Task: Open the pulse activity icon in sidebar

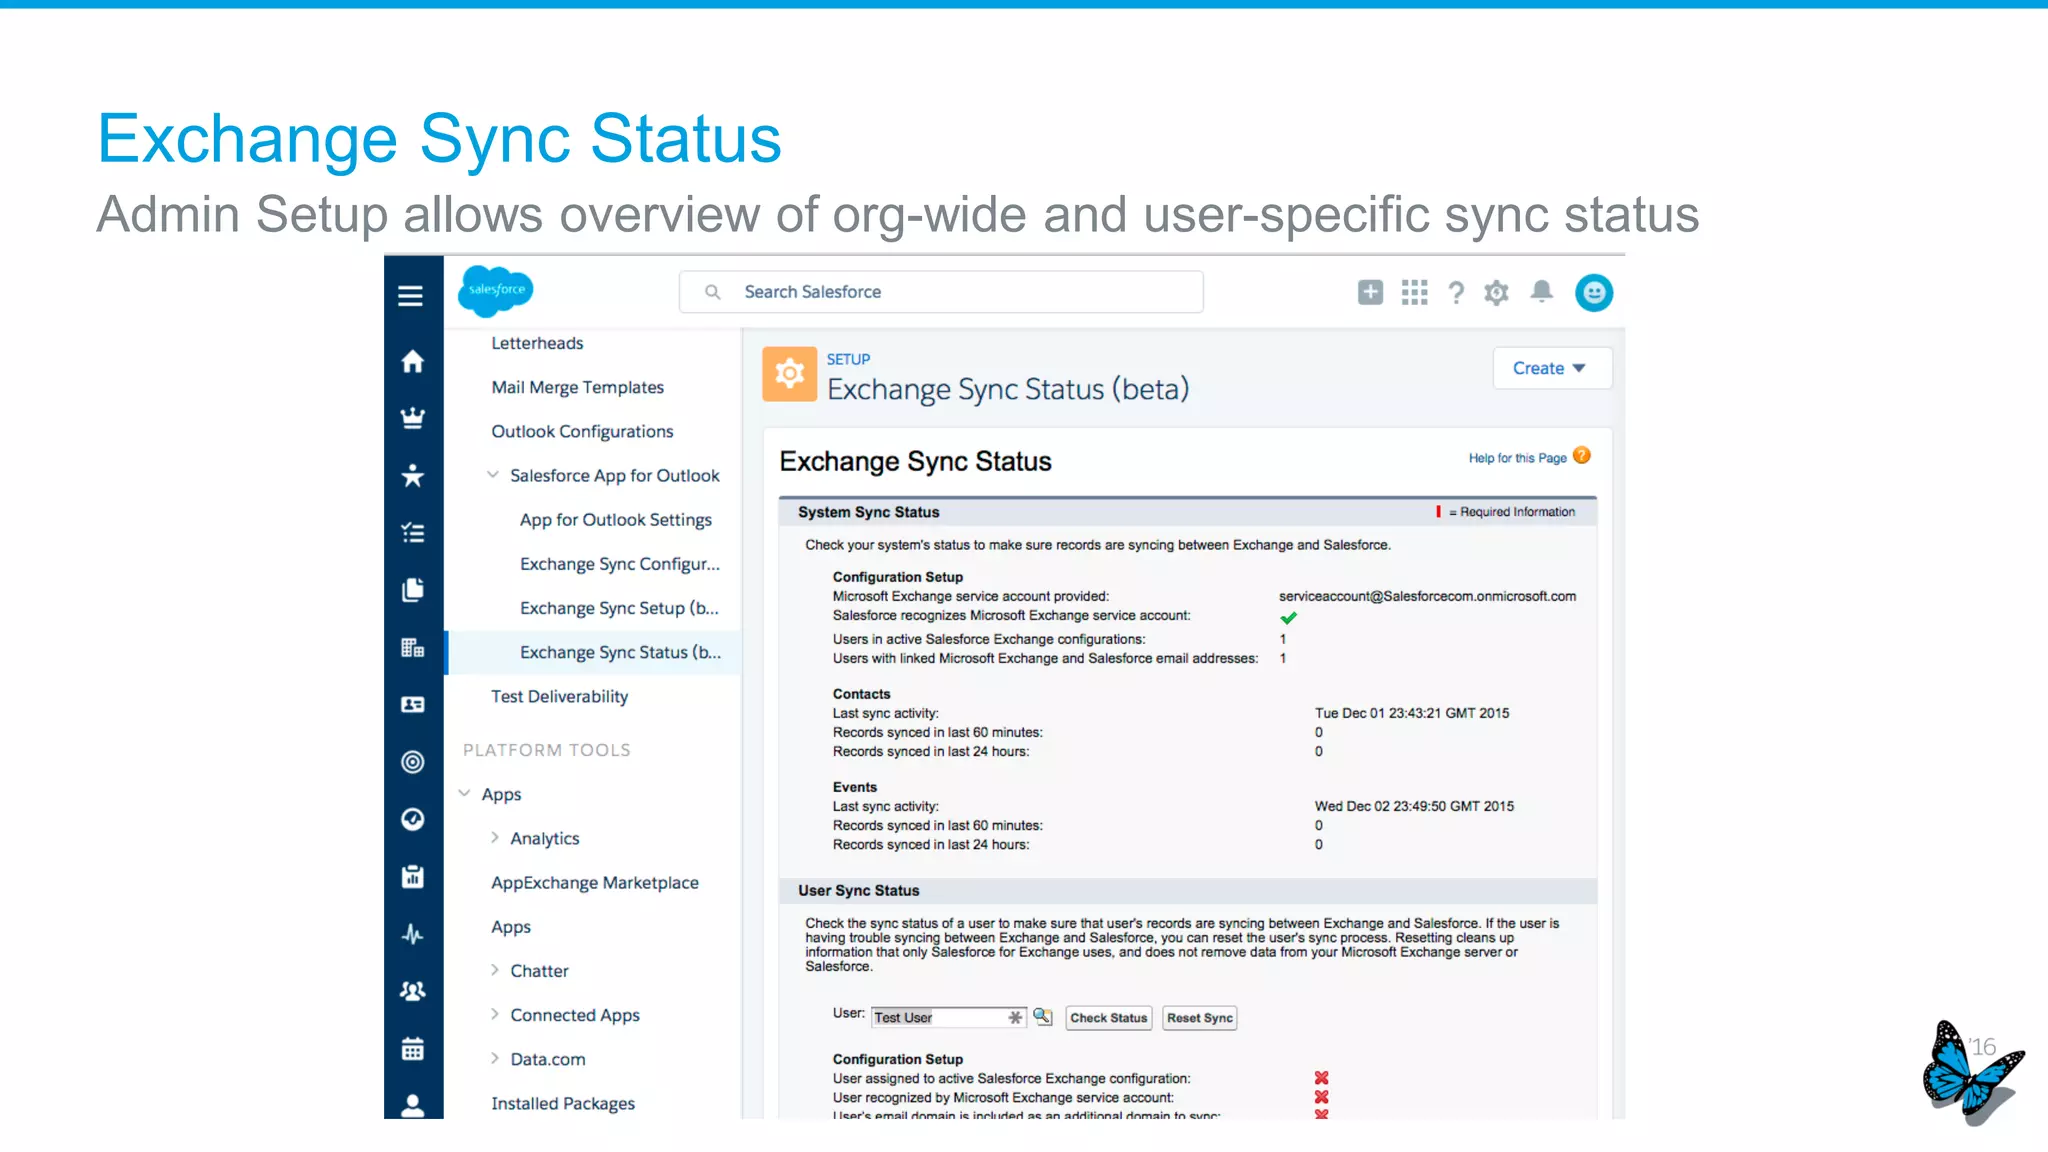Action: coord(412,934)
